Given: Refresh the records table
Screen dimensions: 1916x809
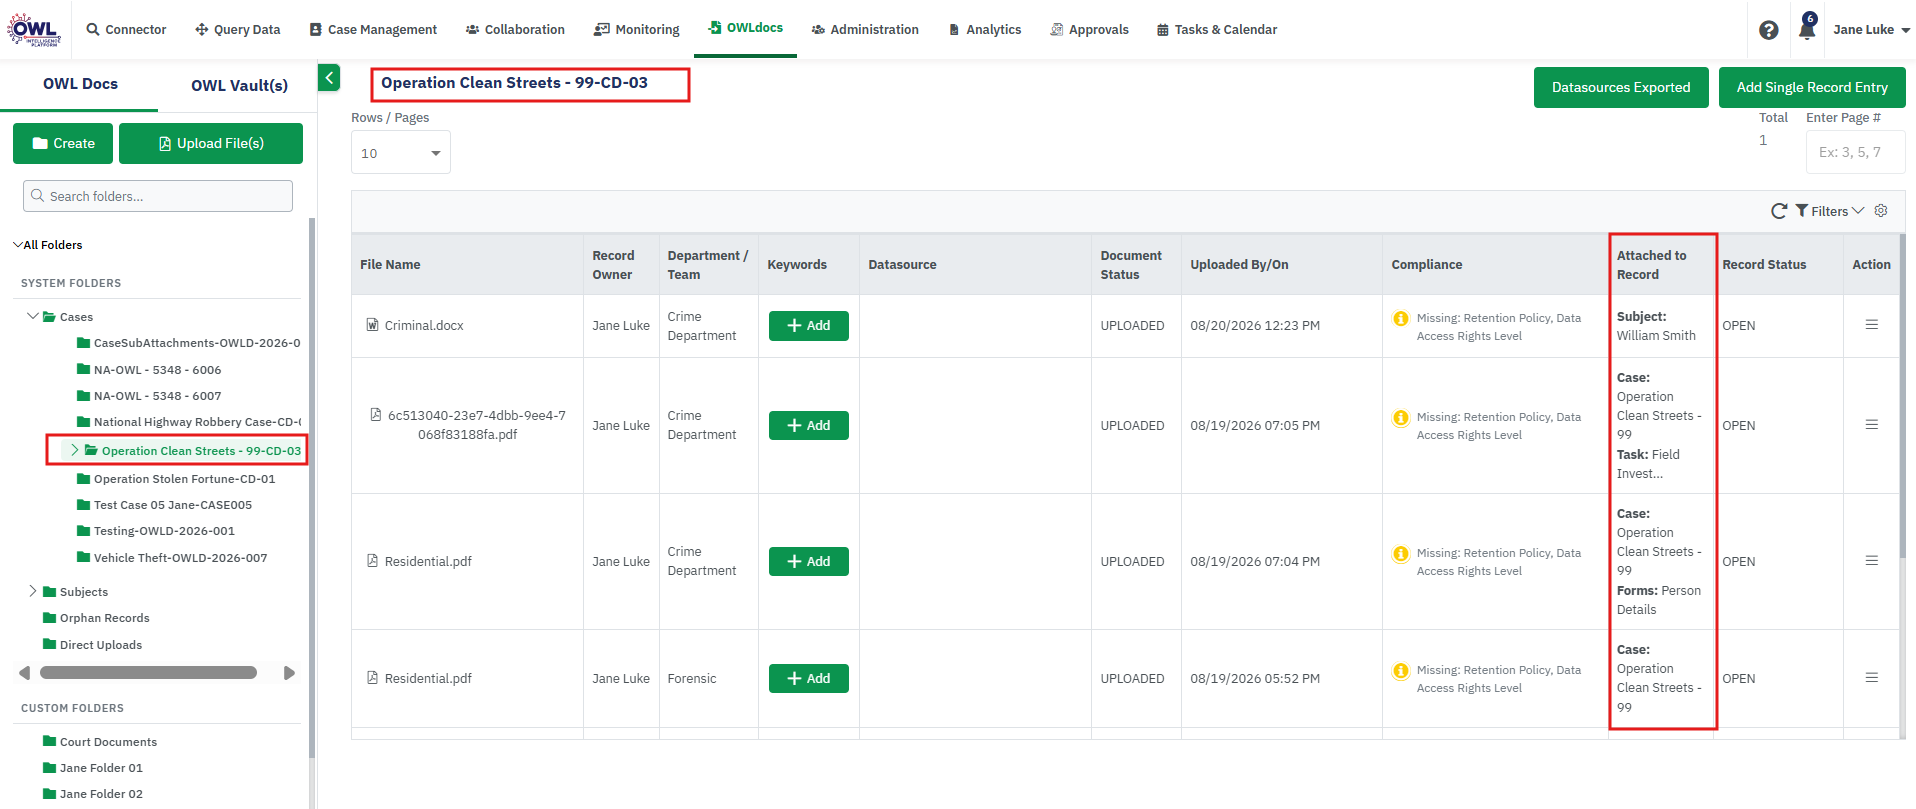Looking at the screenshot, I should (1779, 211).
